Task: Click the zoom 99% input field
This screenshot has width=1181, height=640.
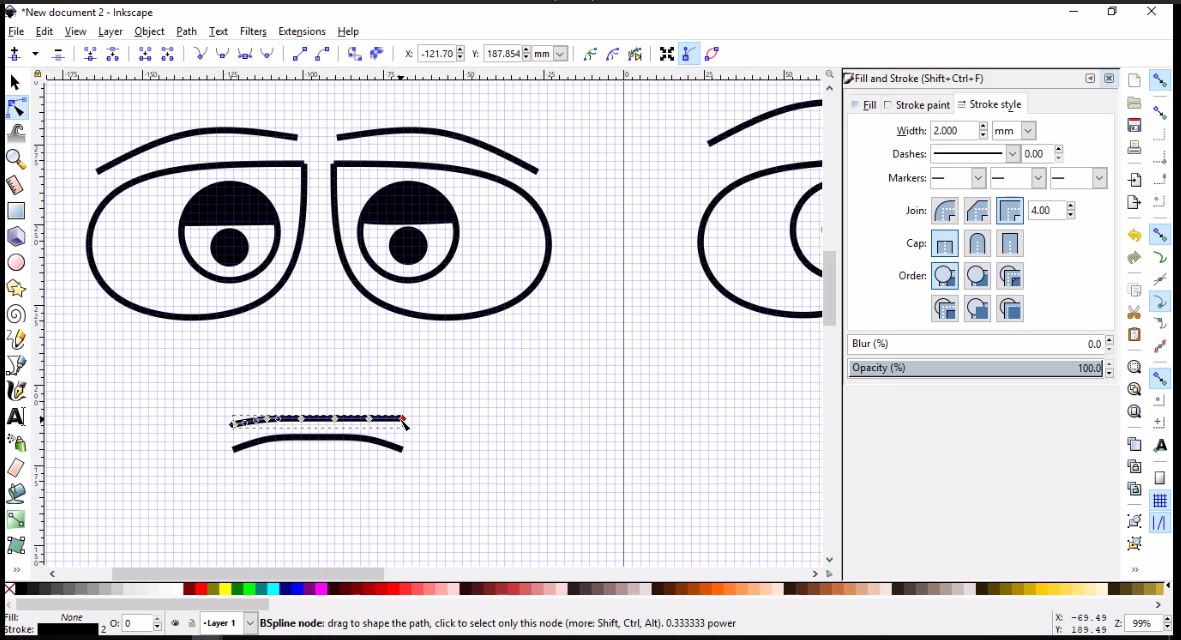Action: pyautogui.click(x=1142, y=623)
